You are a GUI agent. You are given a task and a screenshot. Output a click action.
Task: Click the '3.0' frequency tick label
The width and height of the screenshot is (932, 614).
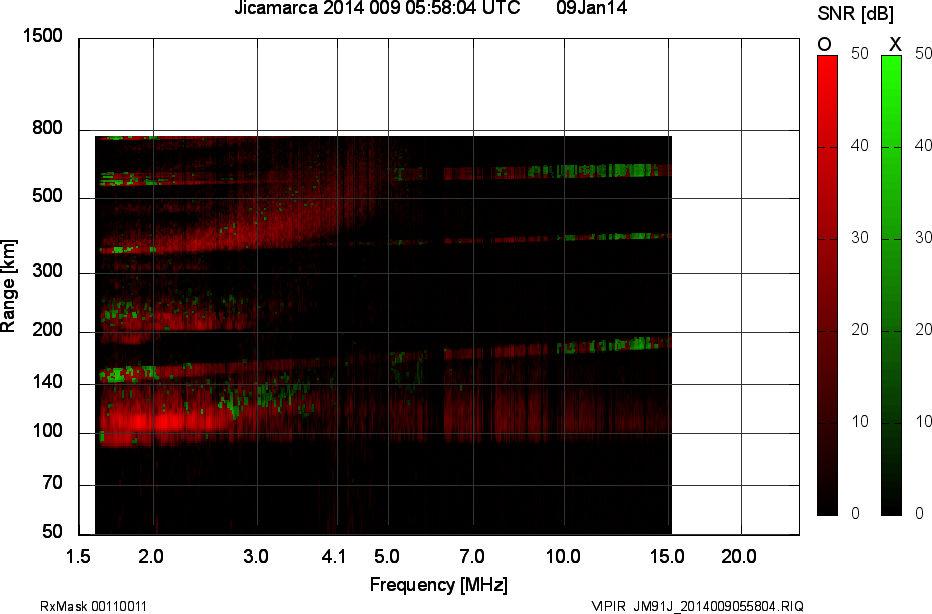click(x=256, y=557)
